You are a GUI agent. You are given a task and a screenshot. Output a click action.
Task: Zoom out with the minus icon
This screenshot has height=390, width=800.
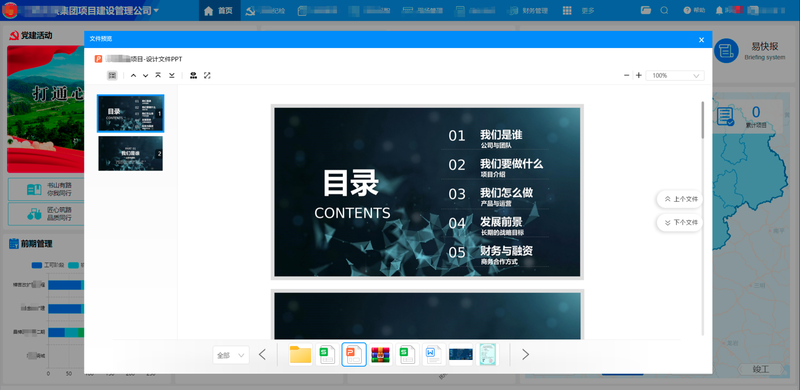coord(627,76)
